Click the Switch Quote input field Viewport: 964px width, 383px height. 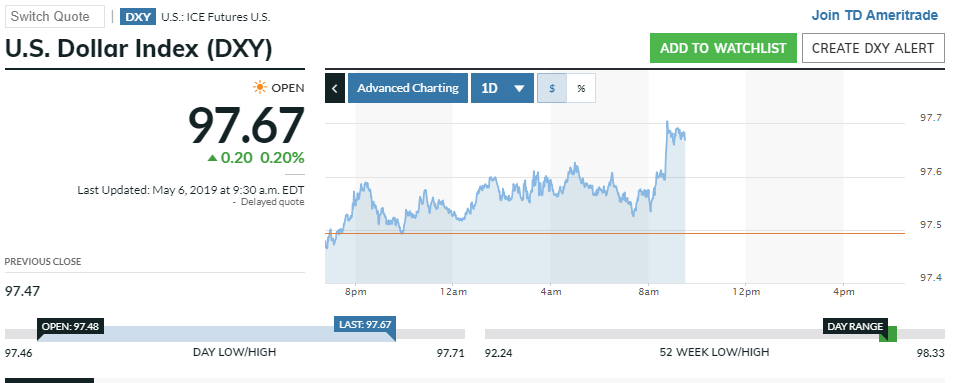click(x=55, y=17)
